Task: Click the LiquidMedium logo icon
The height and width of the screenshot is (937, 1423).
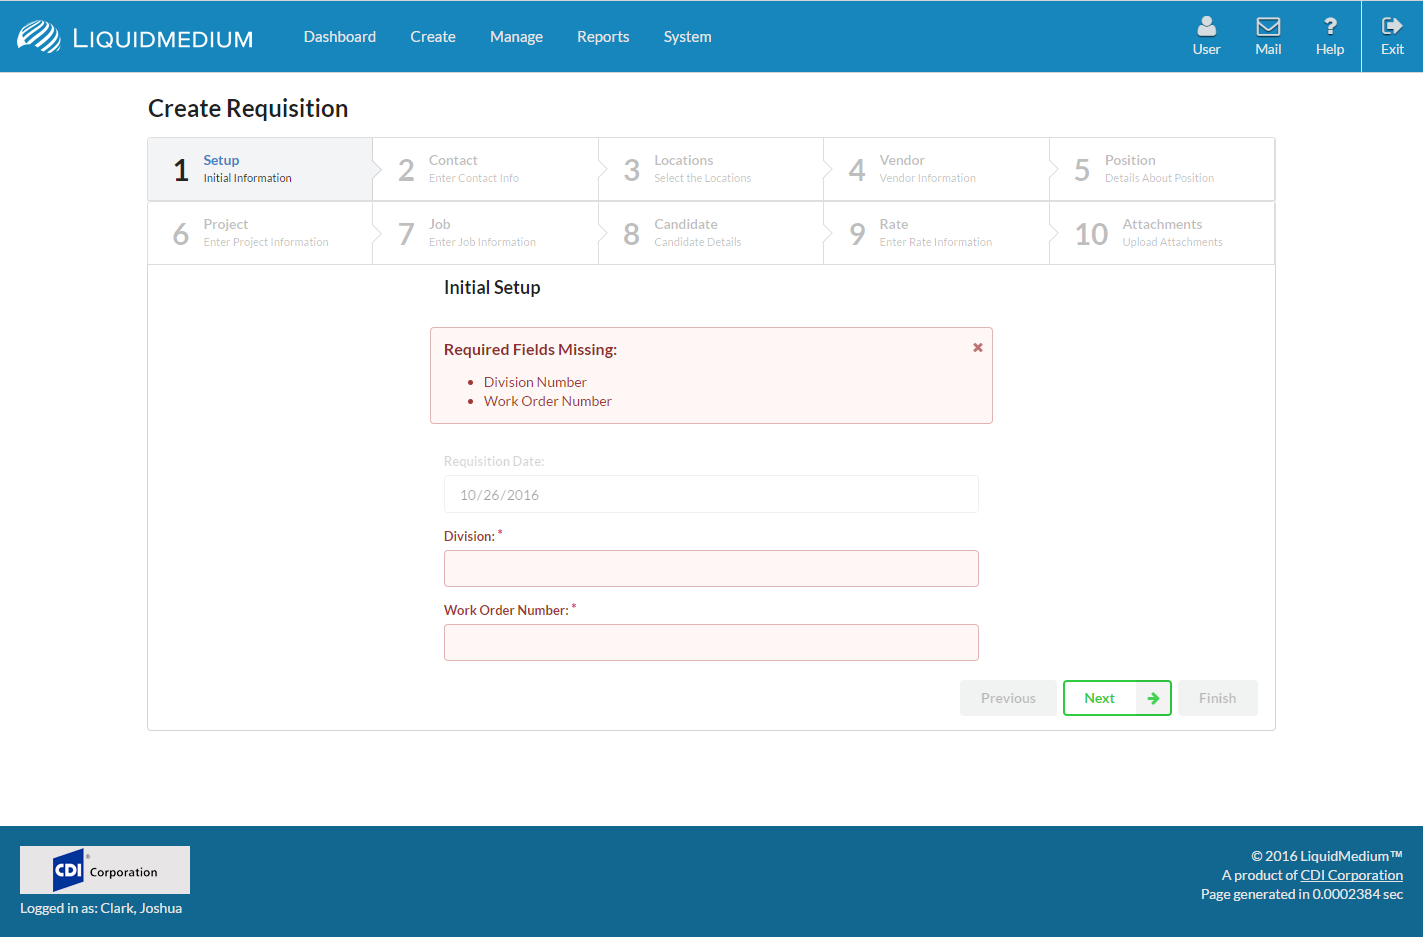Action: click(x=39, y=37)
